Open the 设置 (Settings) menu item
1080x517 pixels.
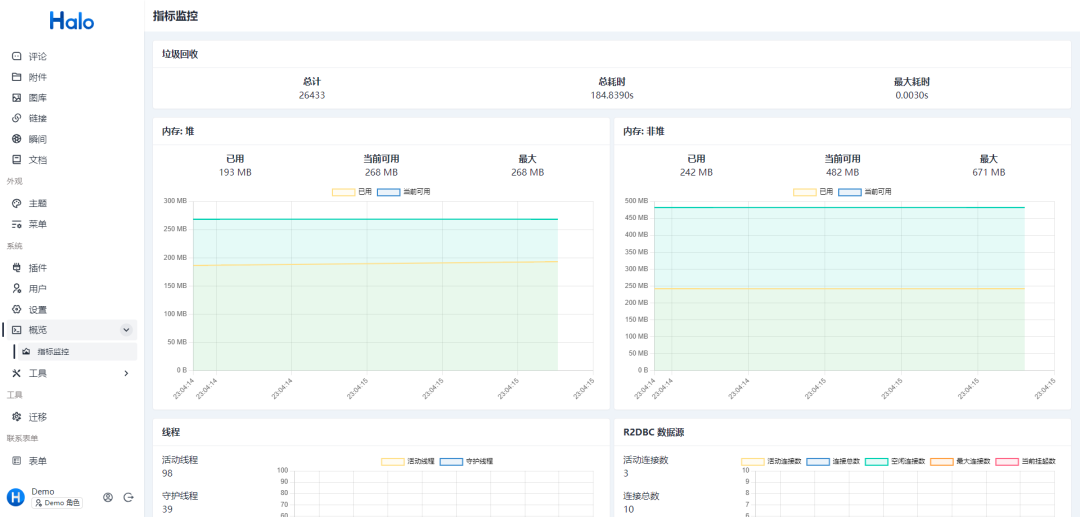click(37, 309)
